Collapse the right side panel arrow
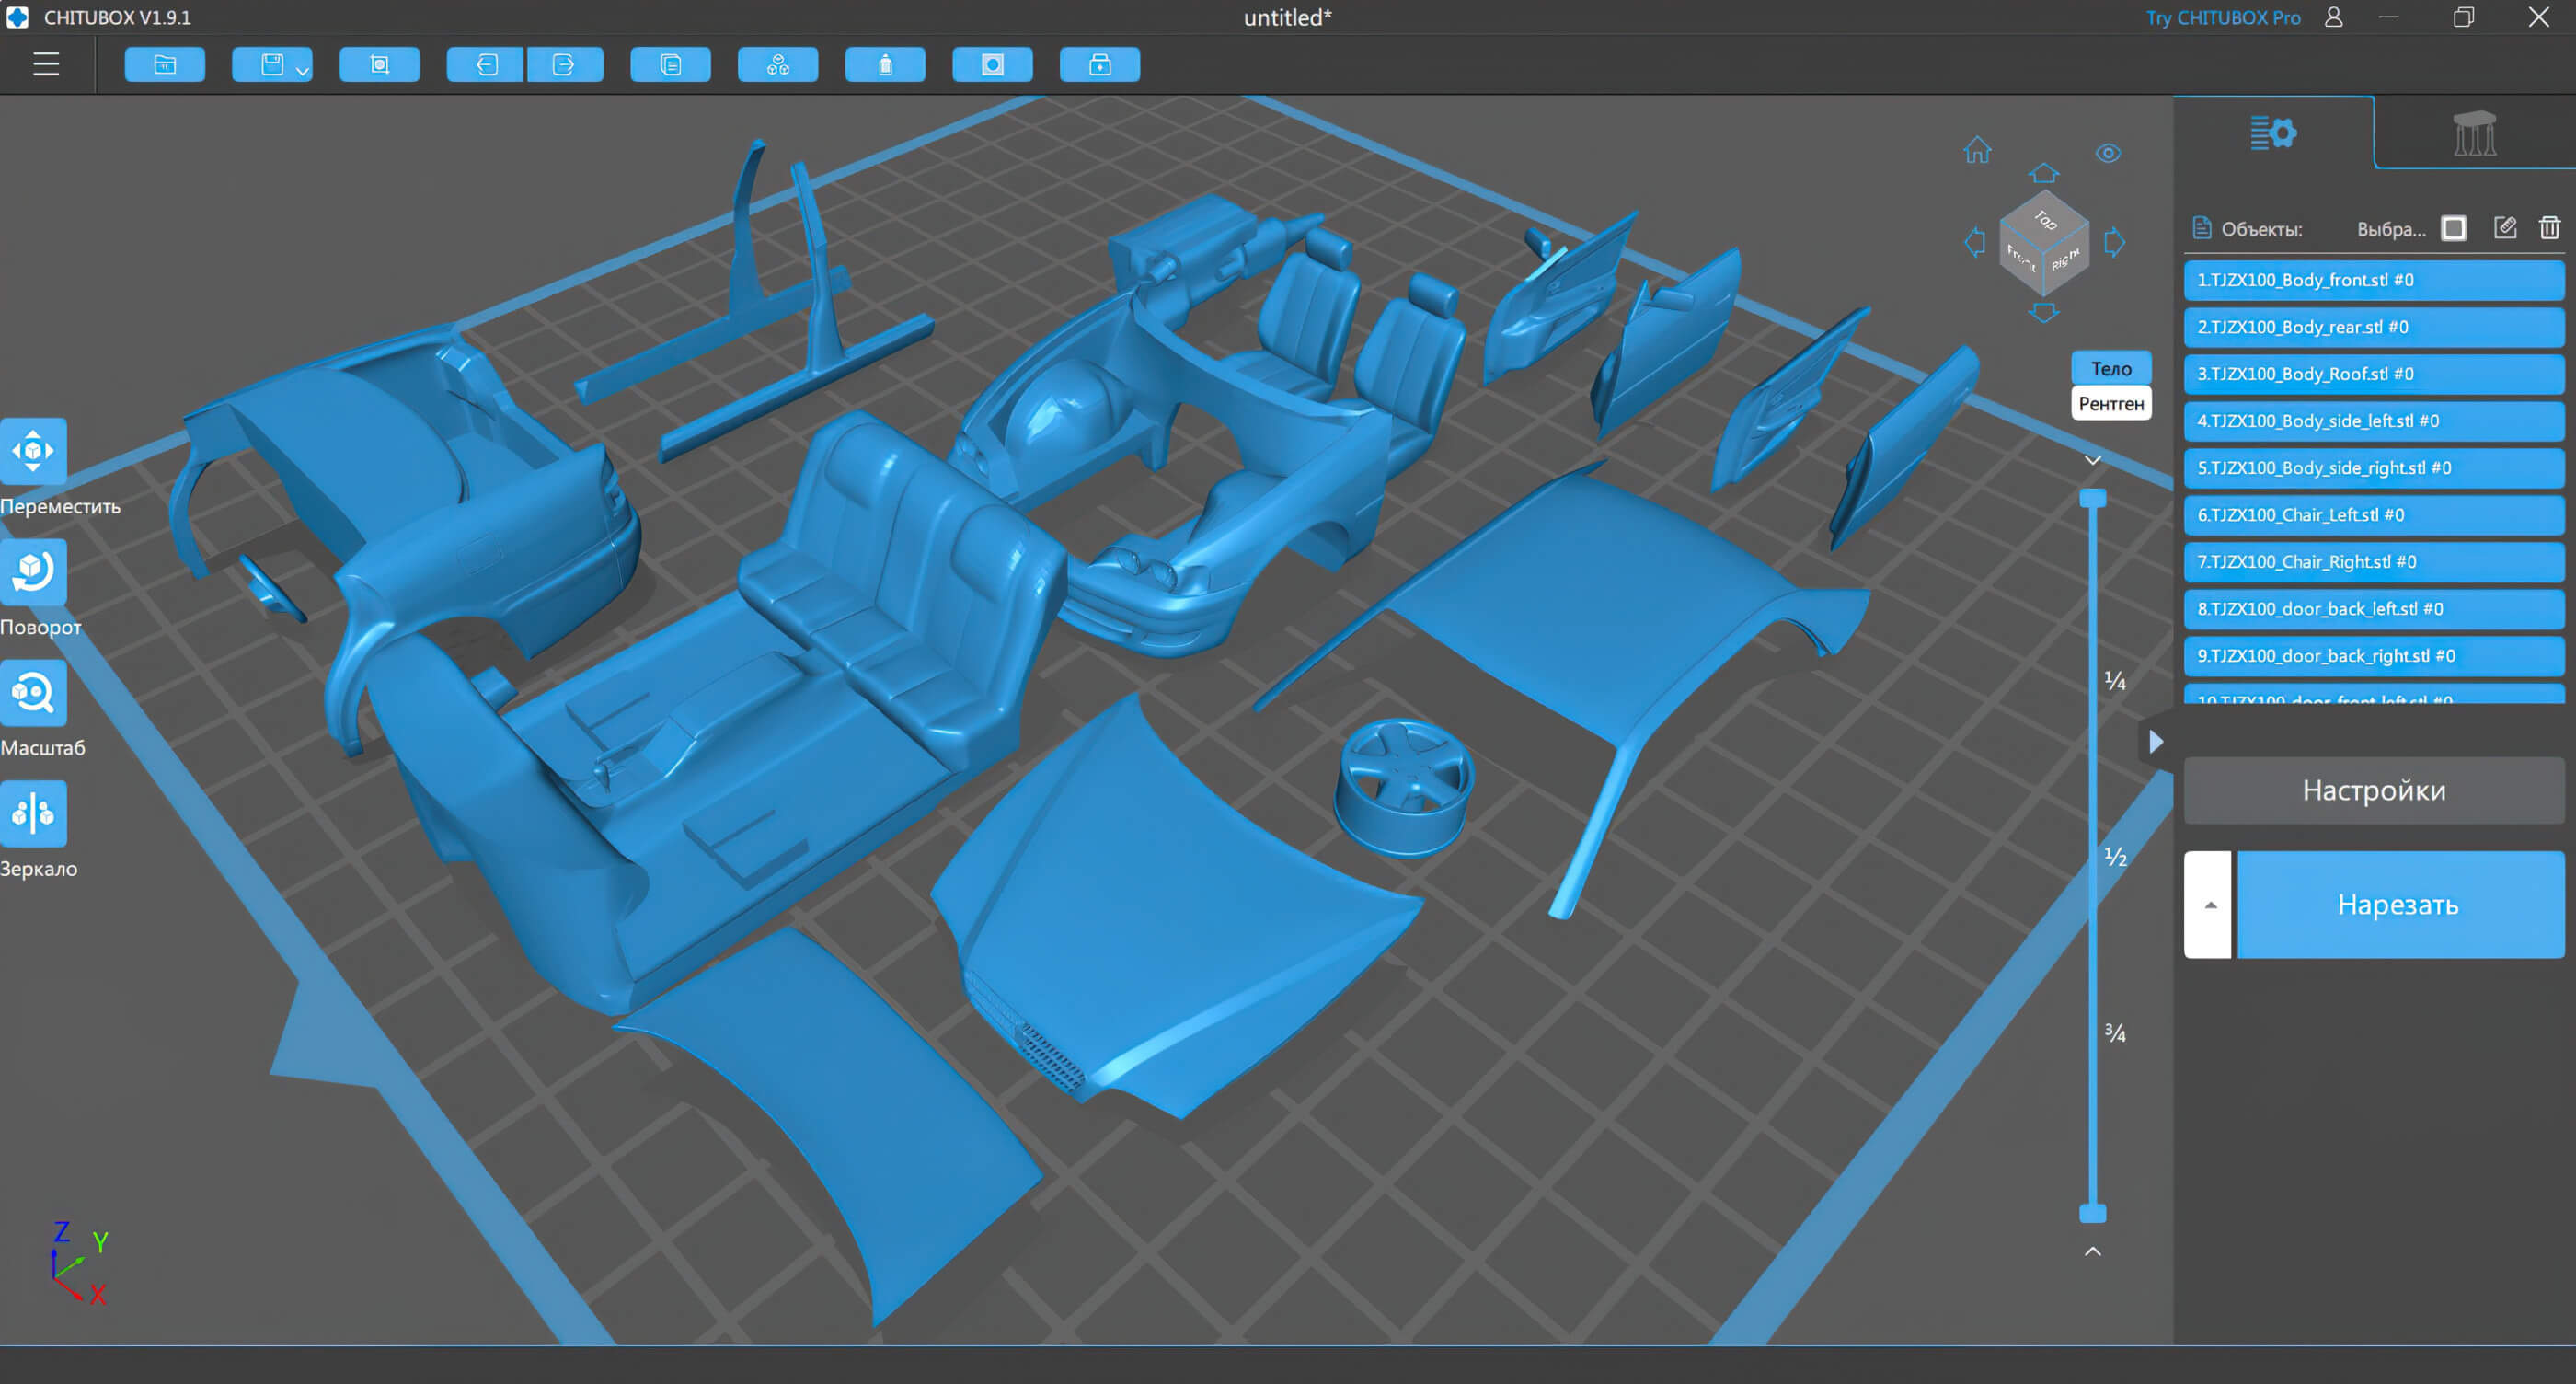Image resolution: width=2576 pixels, height=1384 pixels. [2156, 742]
